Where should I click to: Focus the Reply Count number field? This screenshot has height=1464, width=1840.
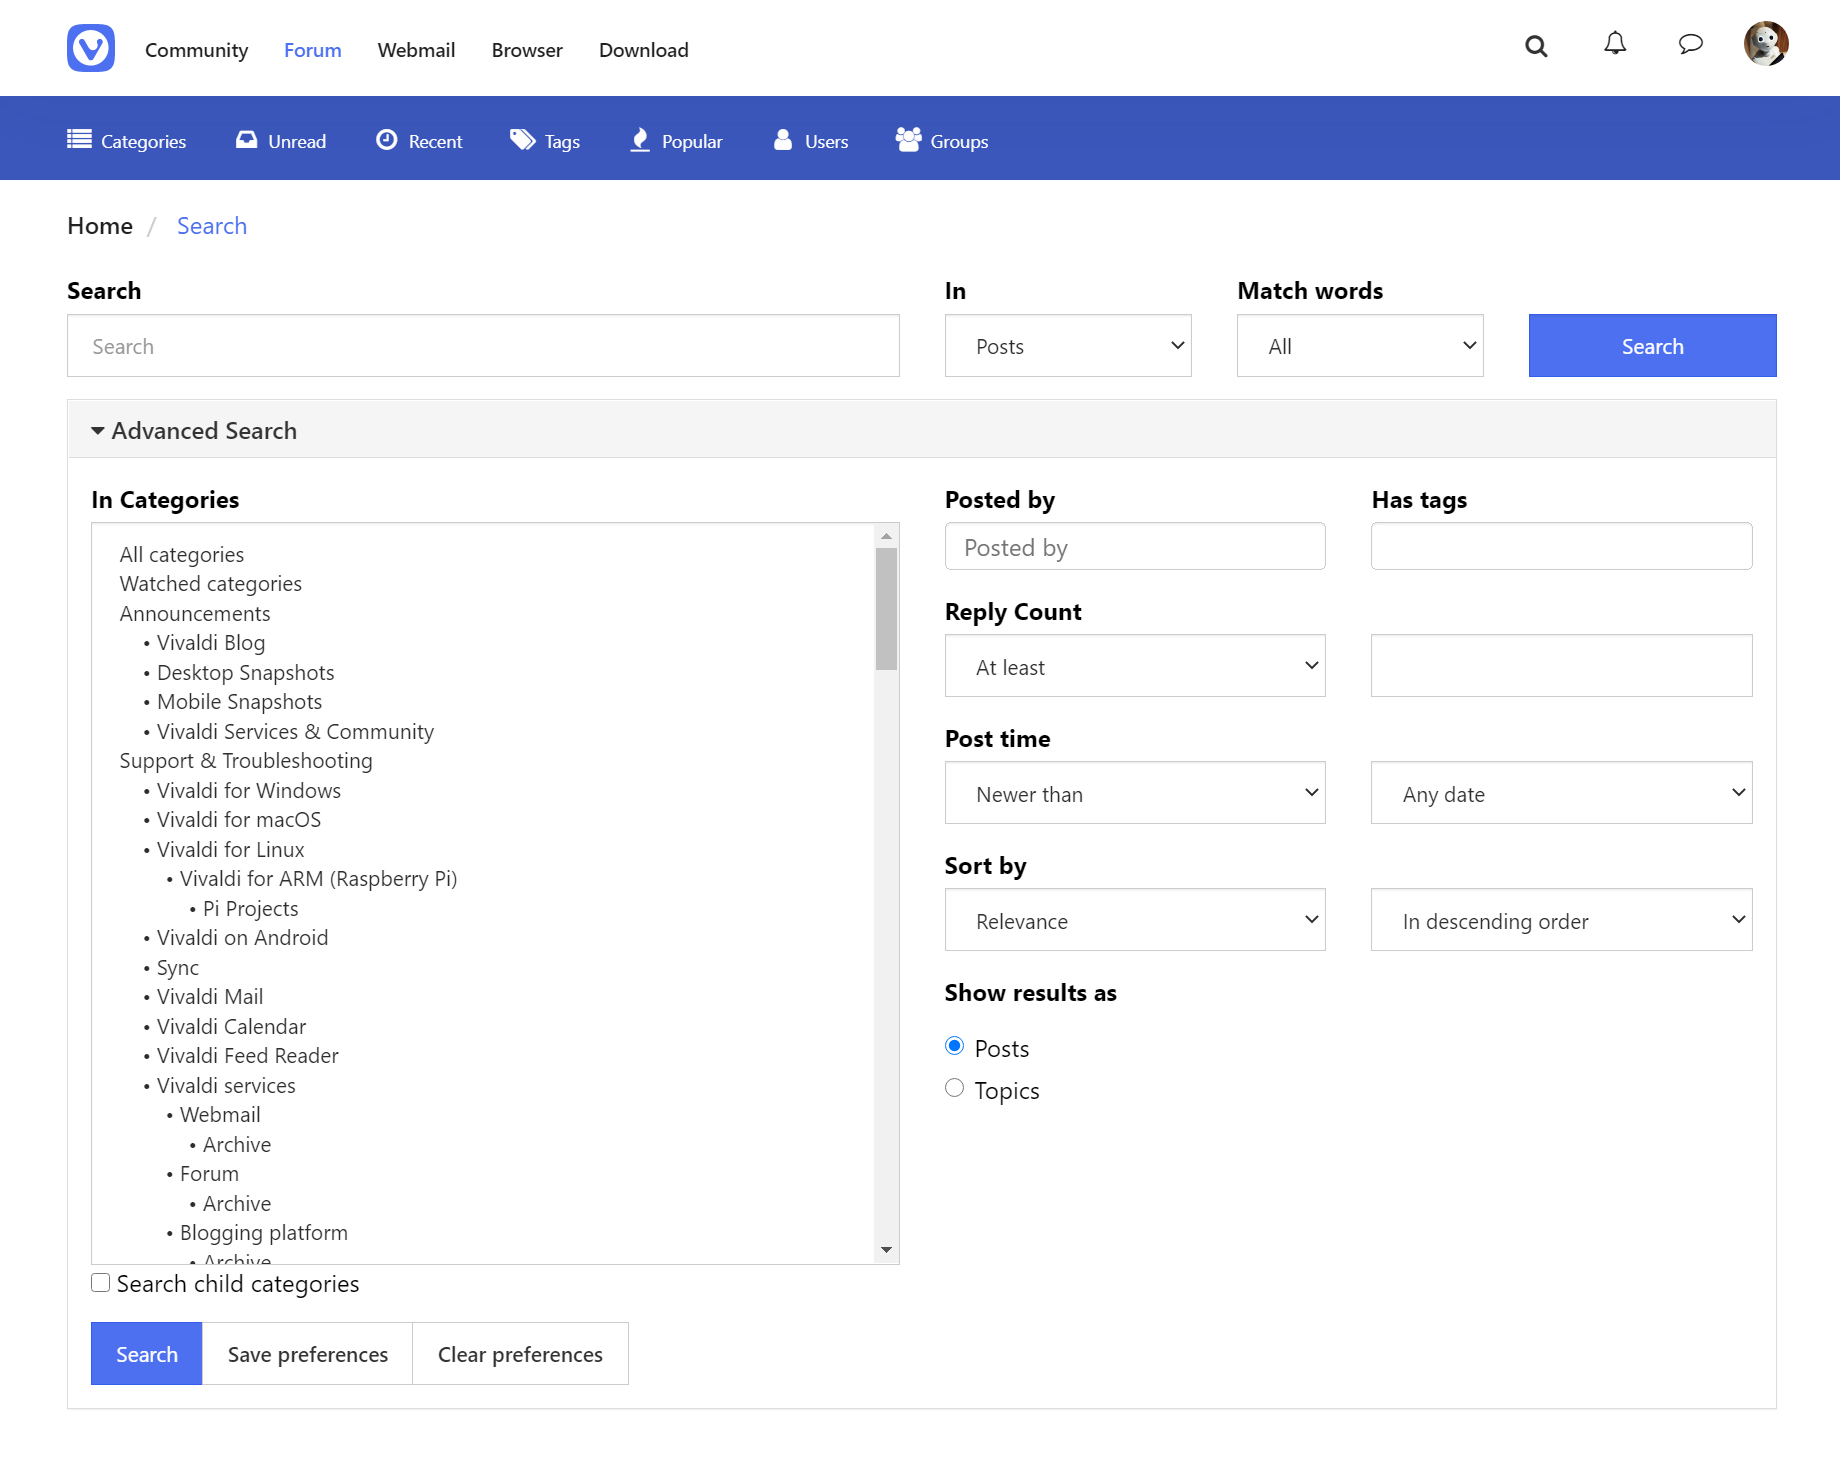pyautogui.click(x=1561, y=666)
